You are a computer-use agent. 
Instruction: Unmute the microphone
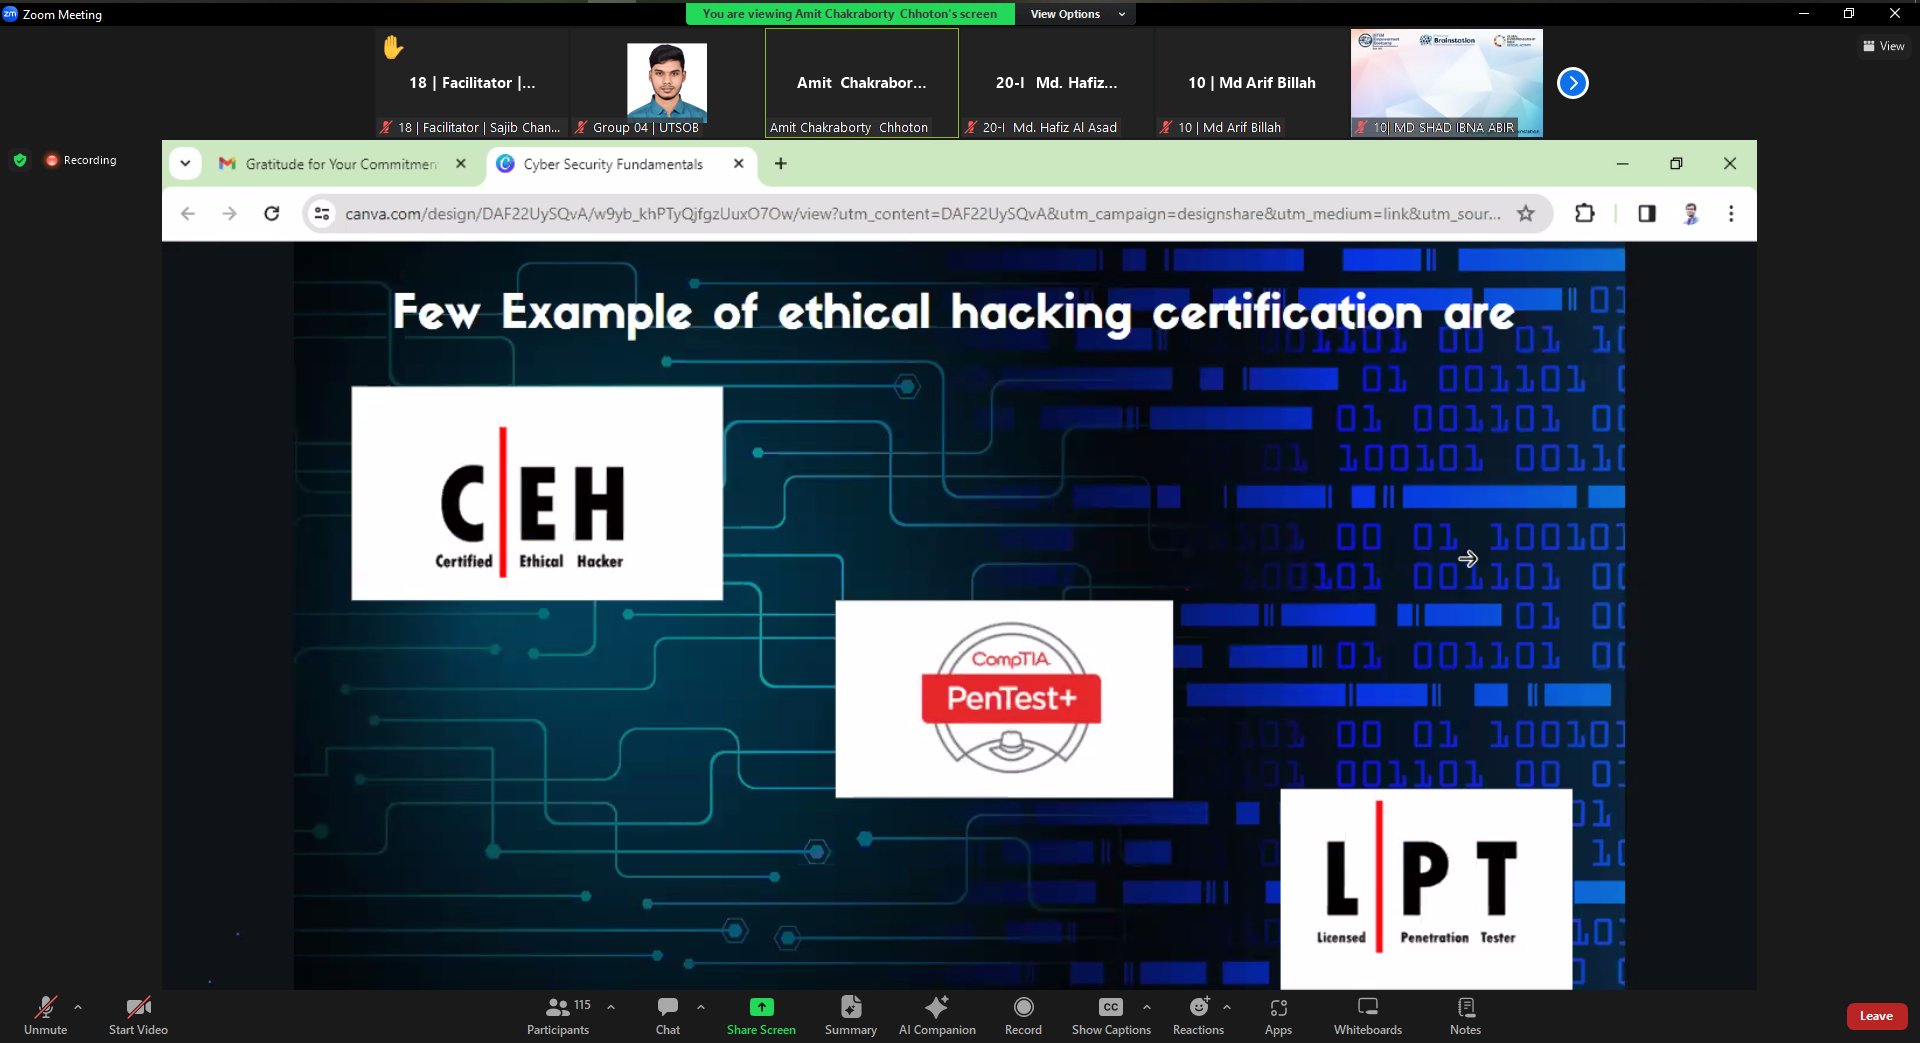46,1015
